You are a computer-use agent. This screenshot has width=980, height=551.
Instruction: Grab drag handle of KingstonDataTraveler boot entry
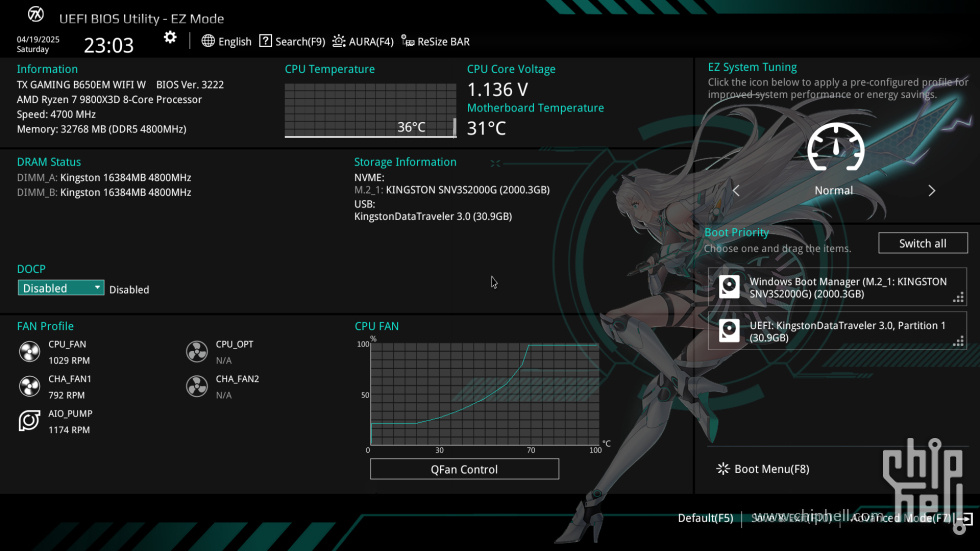[958, 340]
